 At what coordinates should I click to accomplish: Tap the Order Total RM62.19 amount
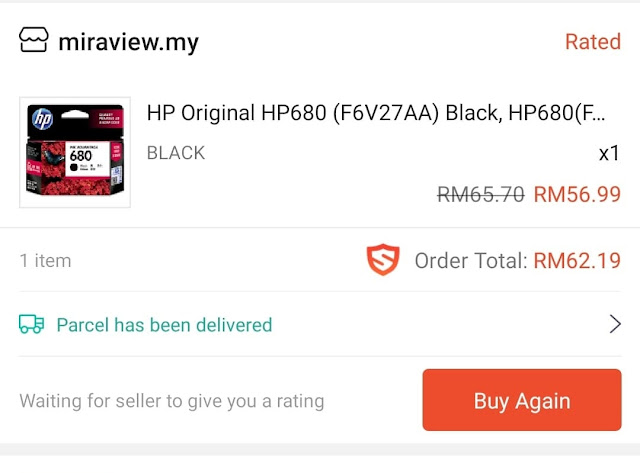pyautogui.click(x=577, y=260)
